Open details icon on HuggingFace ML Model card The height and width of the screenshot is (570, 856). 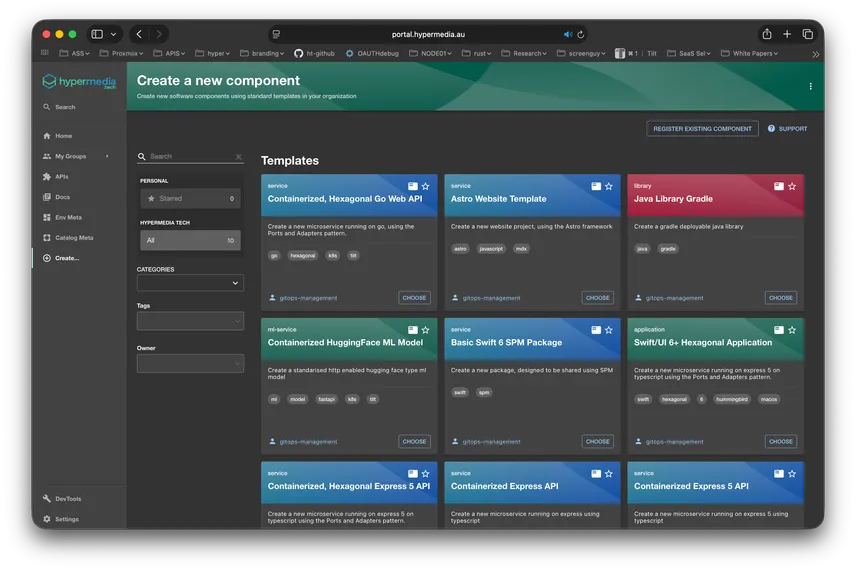coord(413,330)
